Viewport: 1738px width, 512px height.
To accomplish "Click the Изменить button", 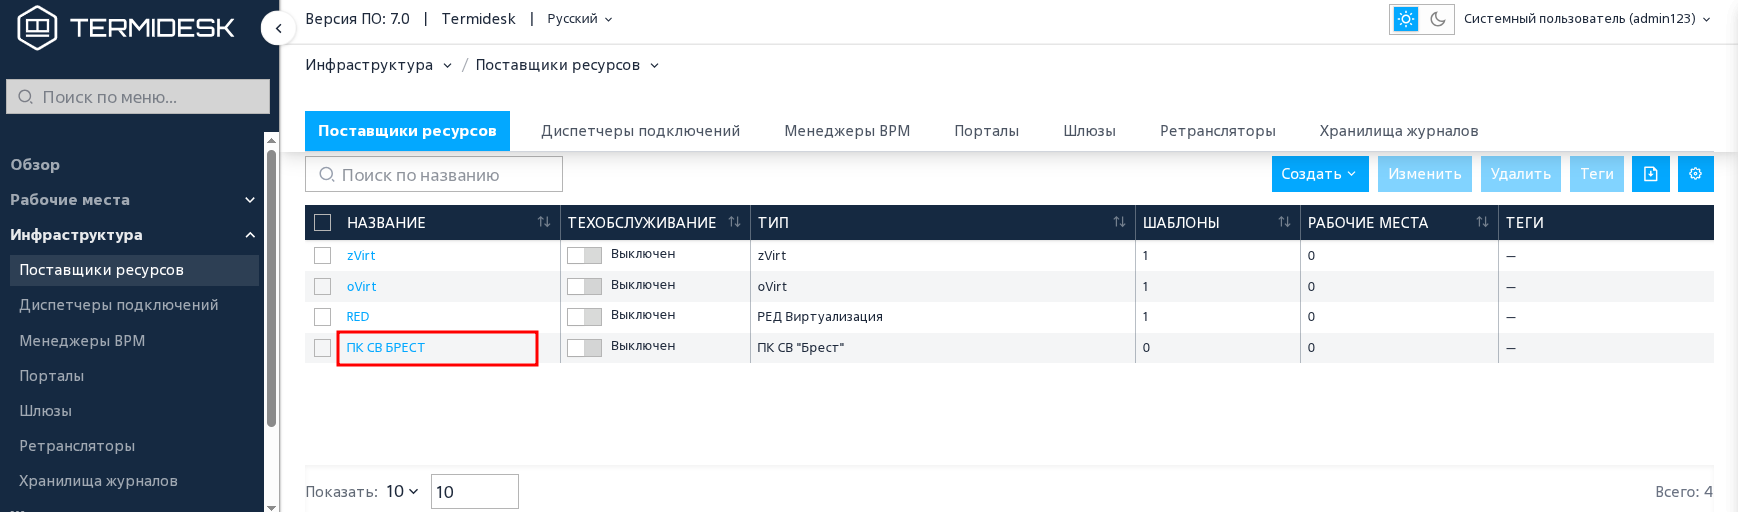I will tap(1425, 174).
